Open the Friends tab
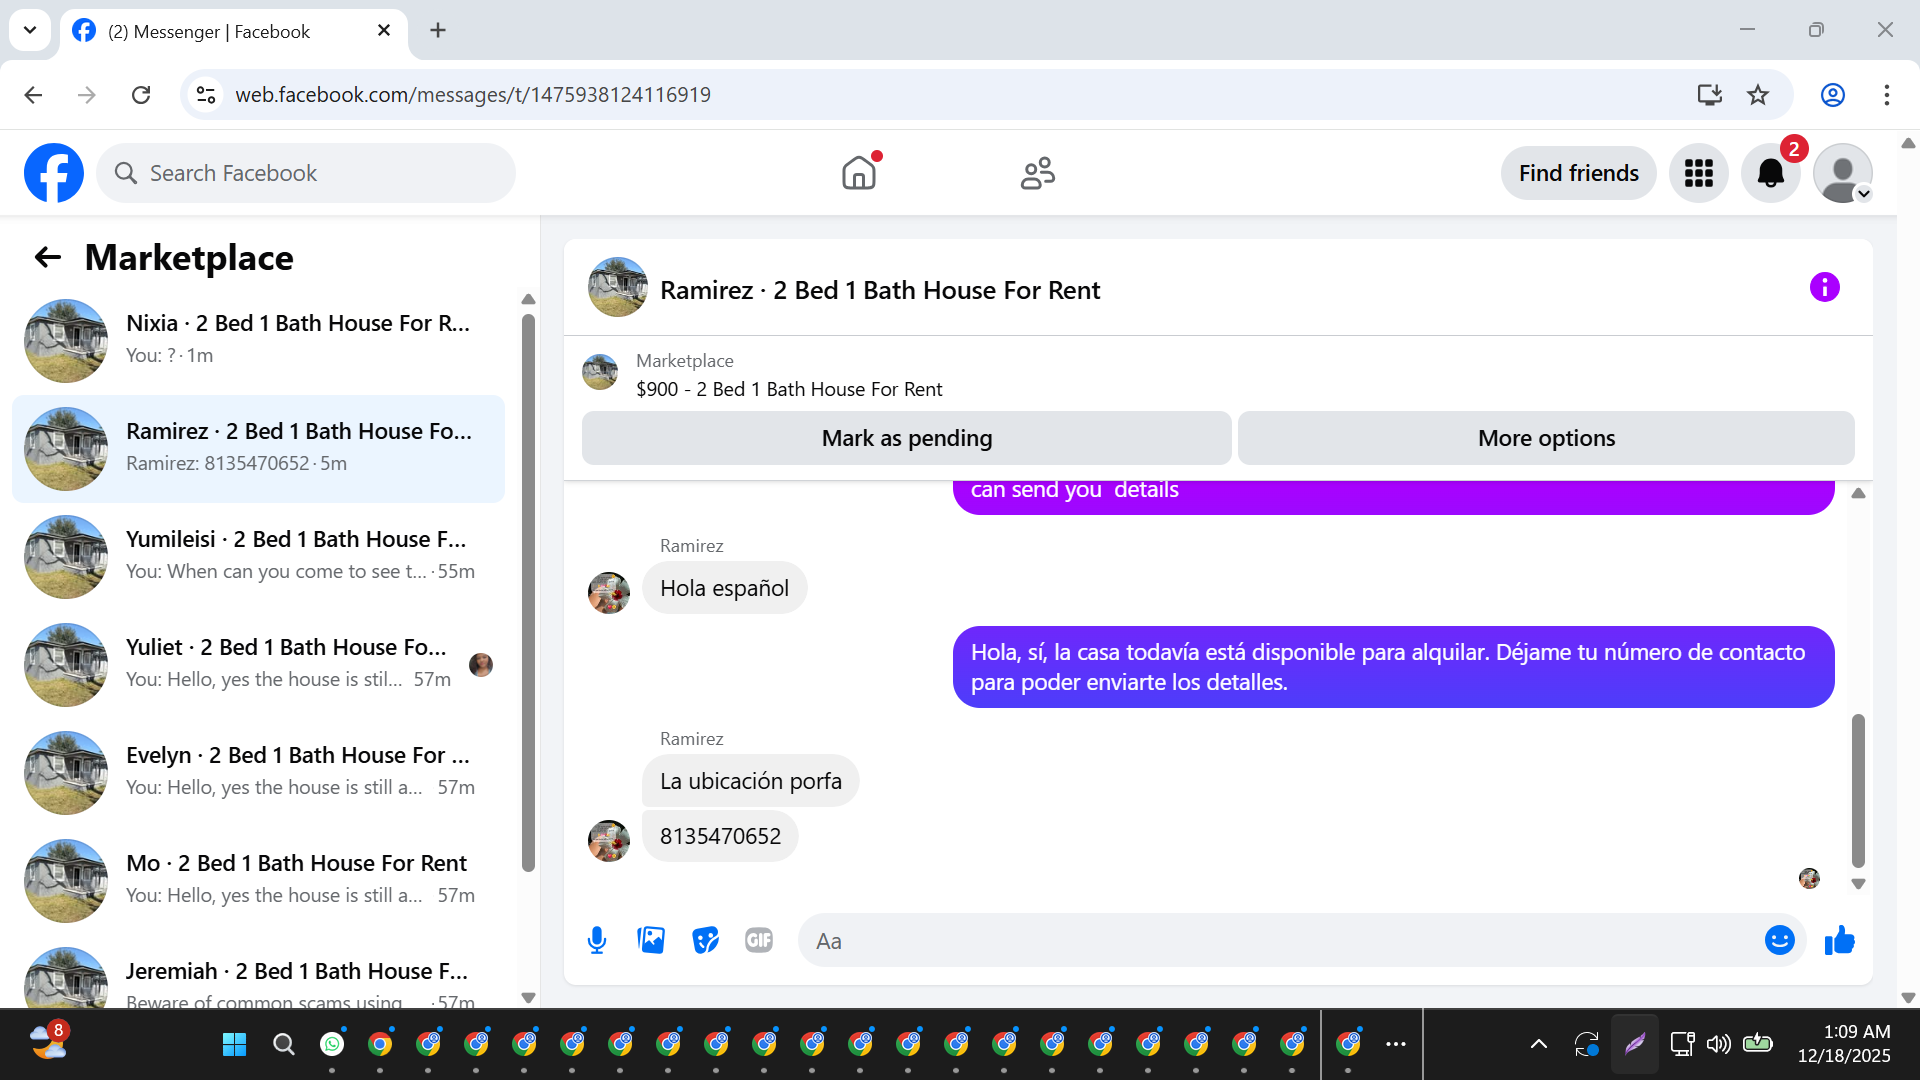 [1037, 174]
